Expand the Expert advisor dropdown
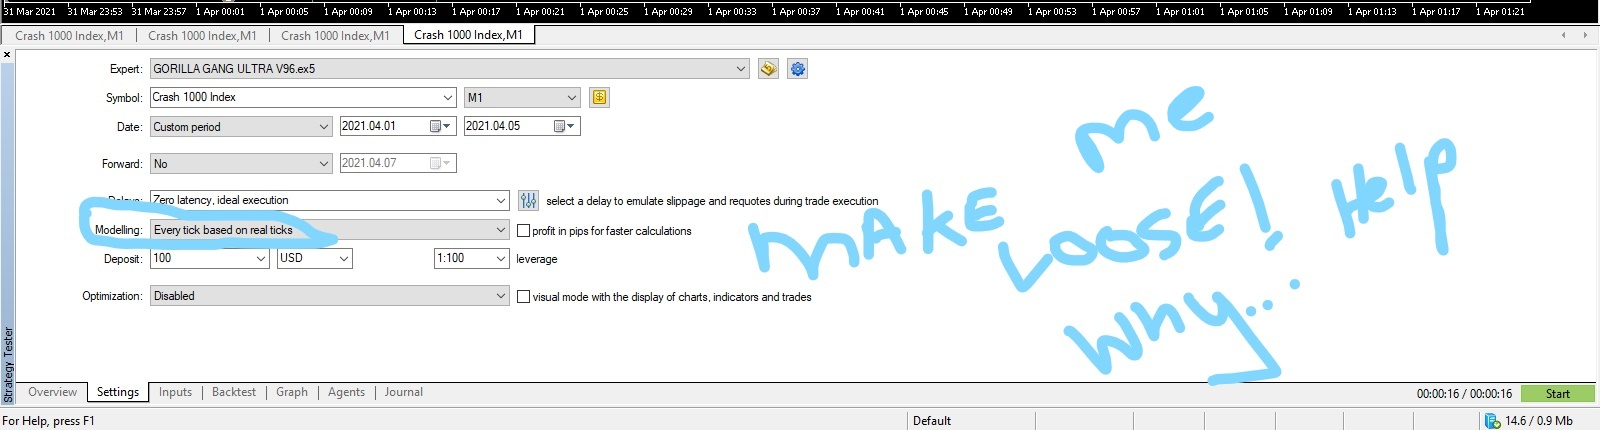Viewport: 1600px width, 430px height. [x=741, y=69]
